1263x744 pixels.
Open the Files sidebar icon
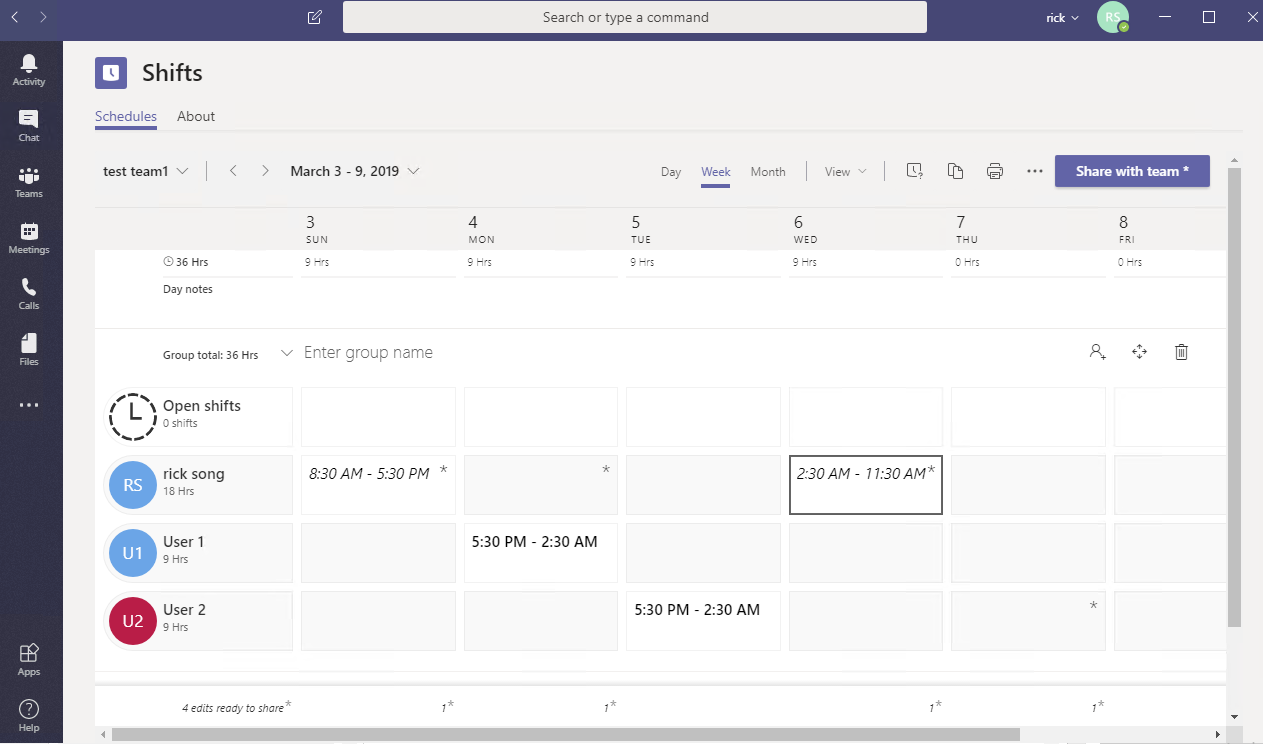tap(28, 349)
